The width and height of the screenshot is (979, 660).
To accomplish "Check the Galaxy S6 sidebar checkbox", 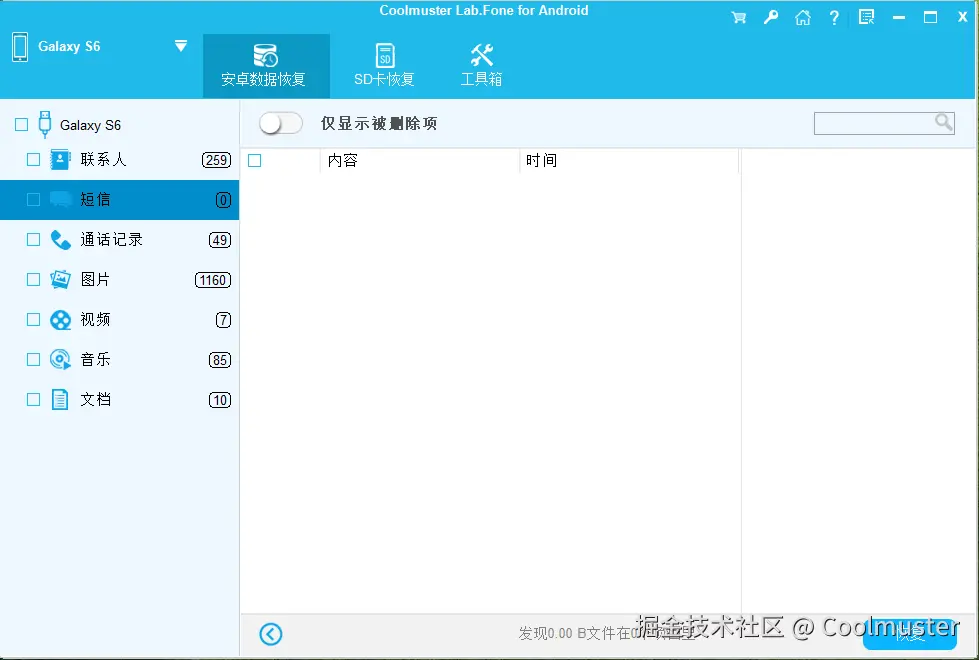I will [x=21, y=125].
